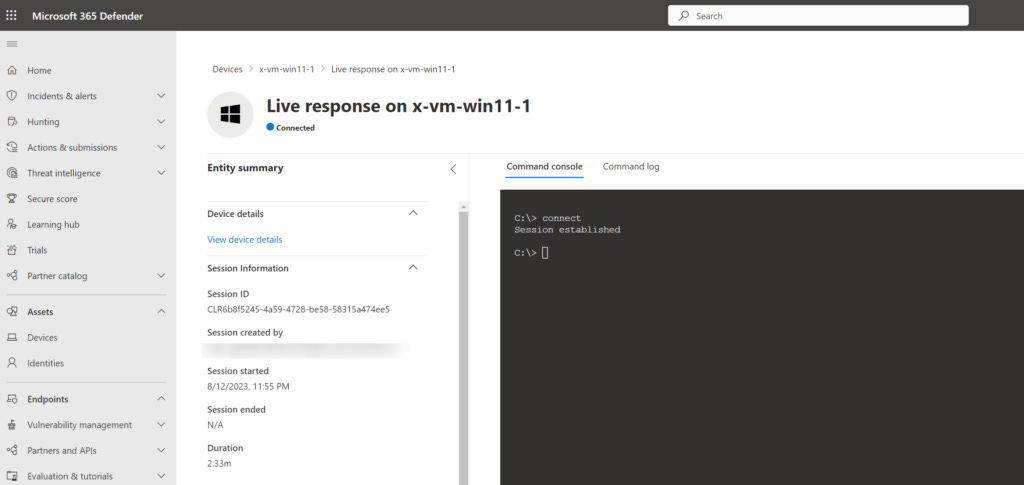
Task: Open Identities under Assets
Action: pos(46,363)
